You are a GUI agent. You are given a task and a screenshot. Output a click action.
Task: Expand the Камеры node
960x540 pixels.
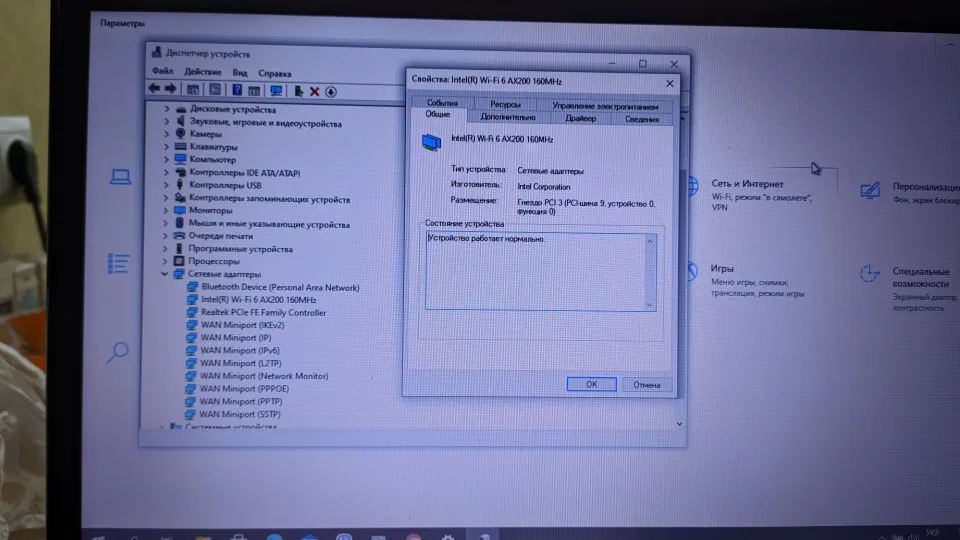[167, 133]
